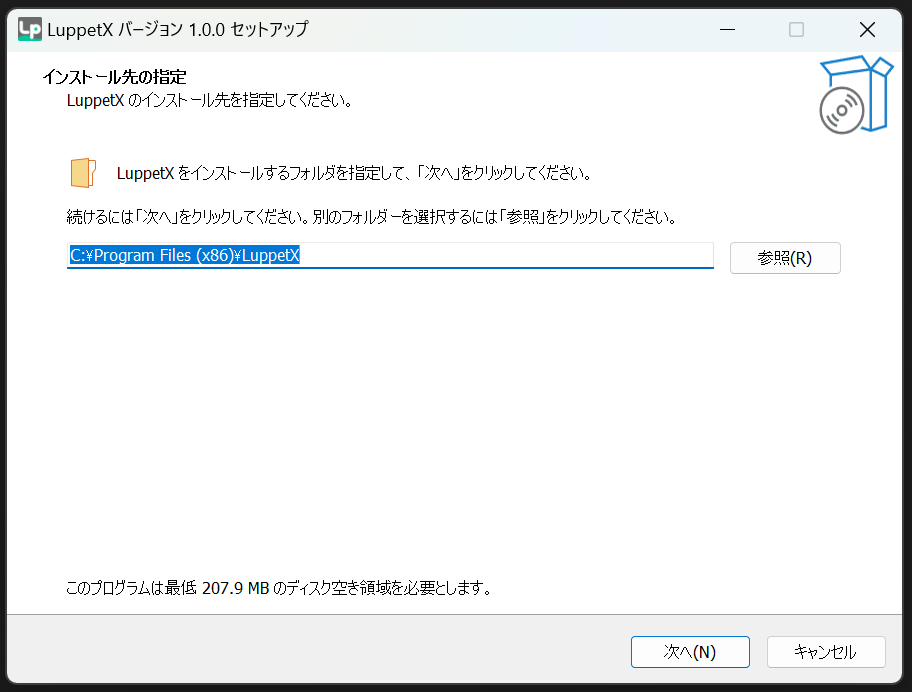Click the LuppetX logo in title bar
Screen dimensions: 912x692
coord(29,30)
